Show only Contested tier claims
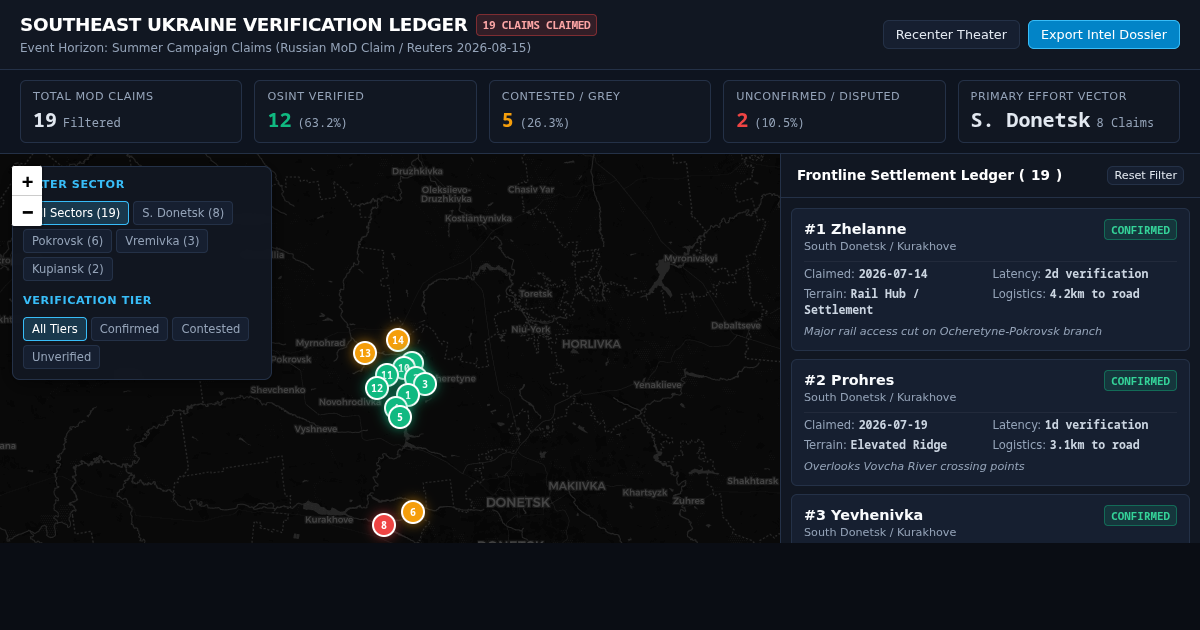The width and height of the screenshot is (1200, 630). (210, 329)
